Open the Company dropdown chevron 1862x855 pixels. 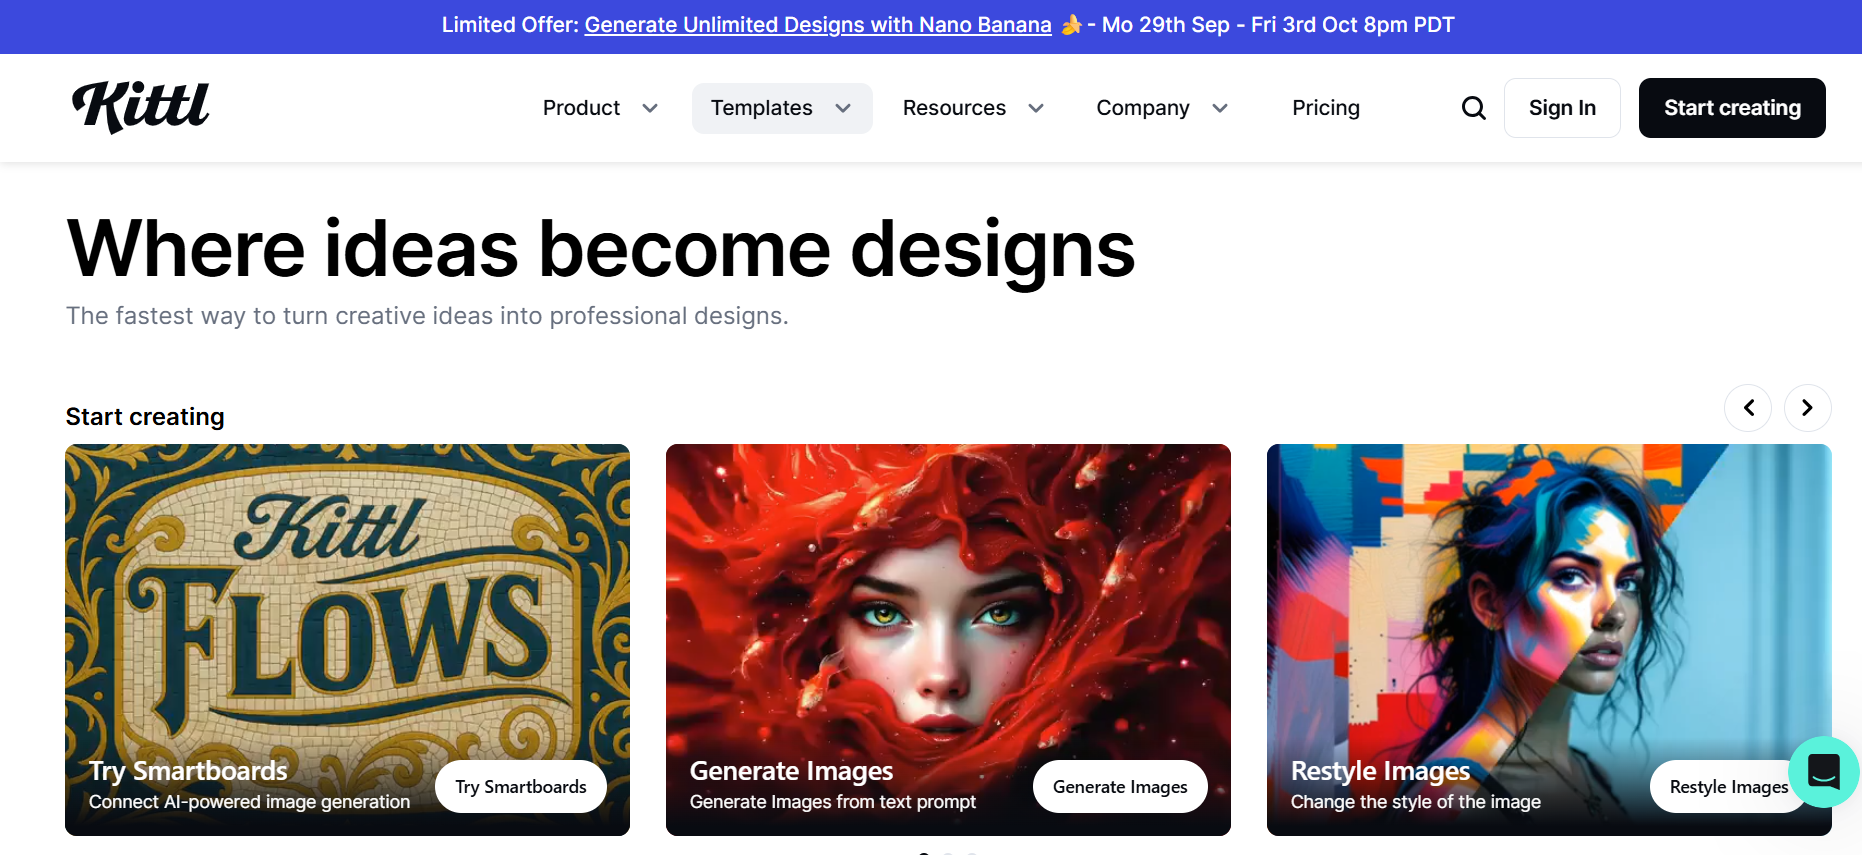tap(1220, 108)
